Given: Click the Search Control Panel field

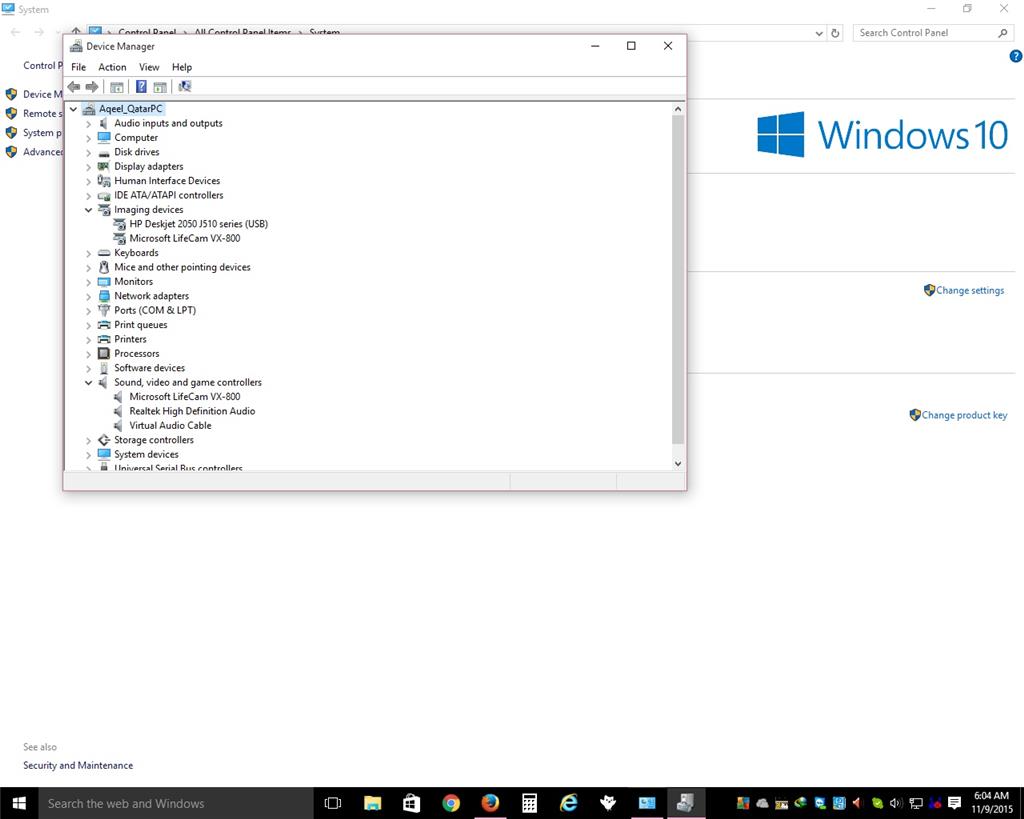Looking at the screenshot, I should tap(925, 33).
